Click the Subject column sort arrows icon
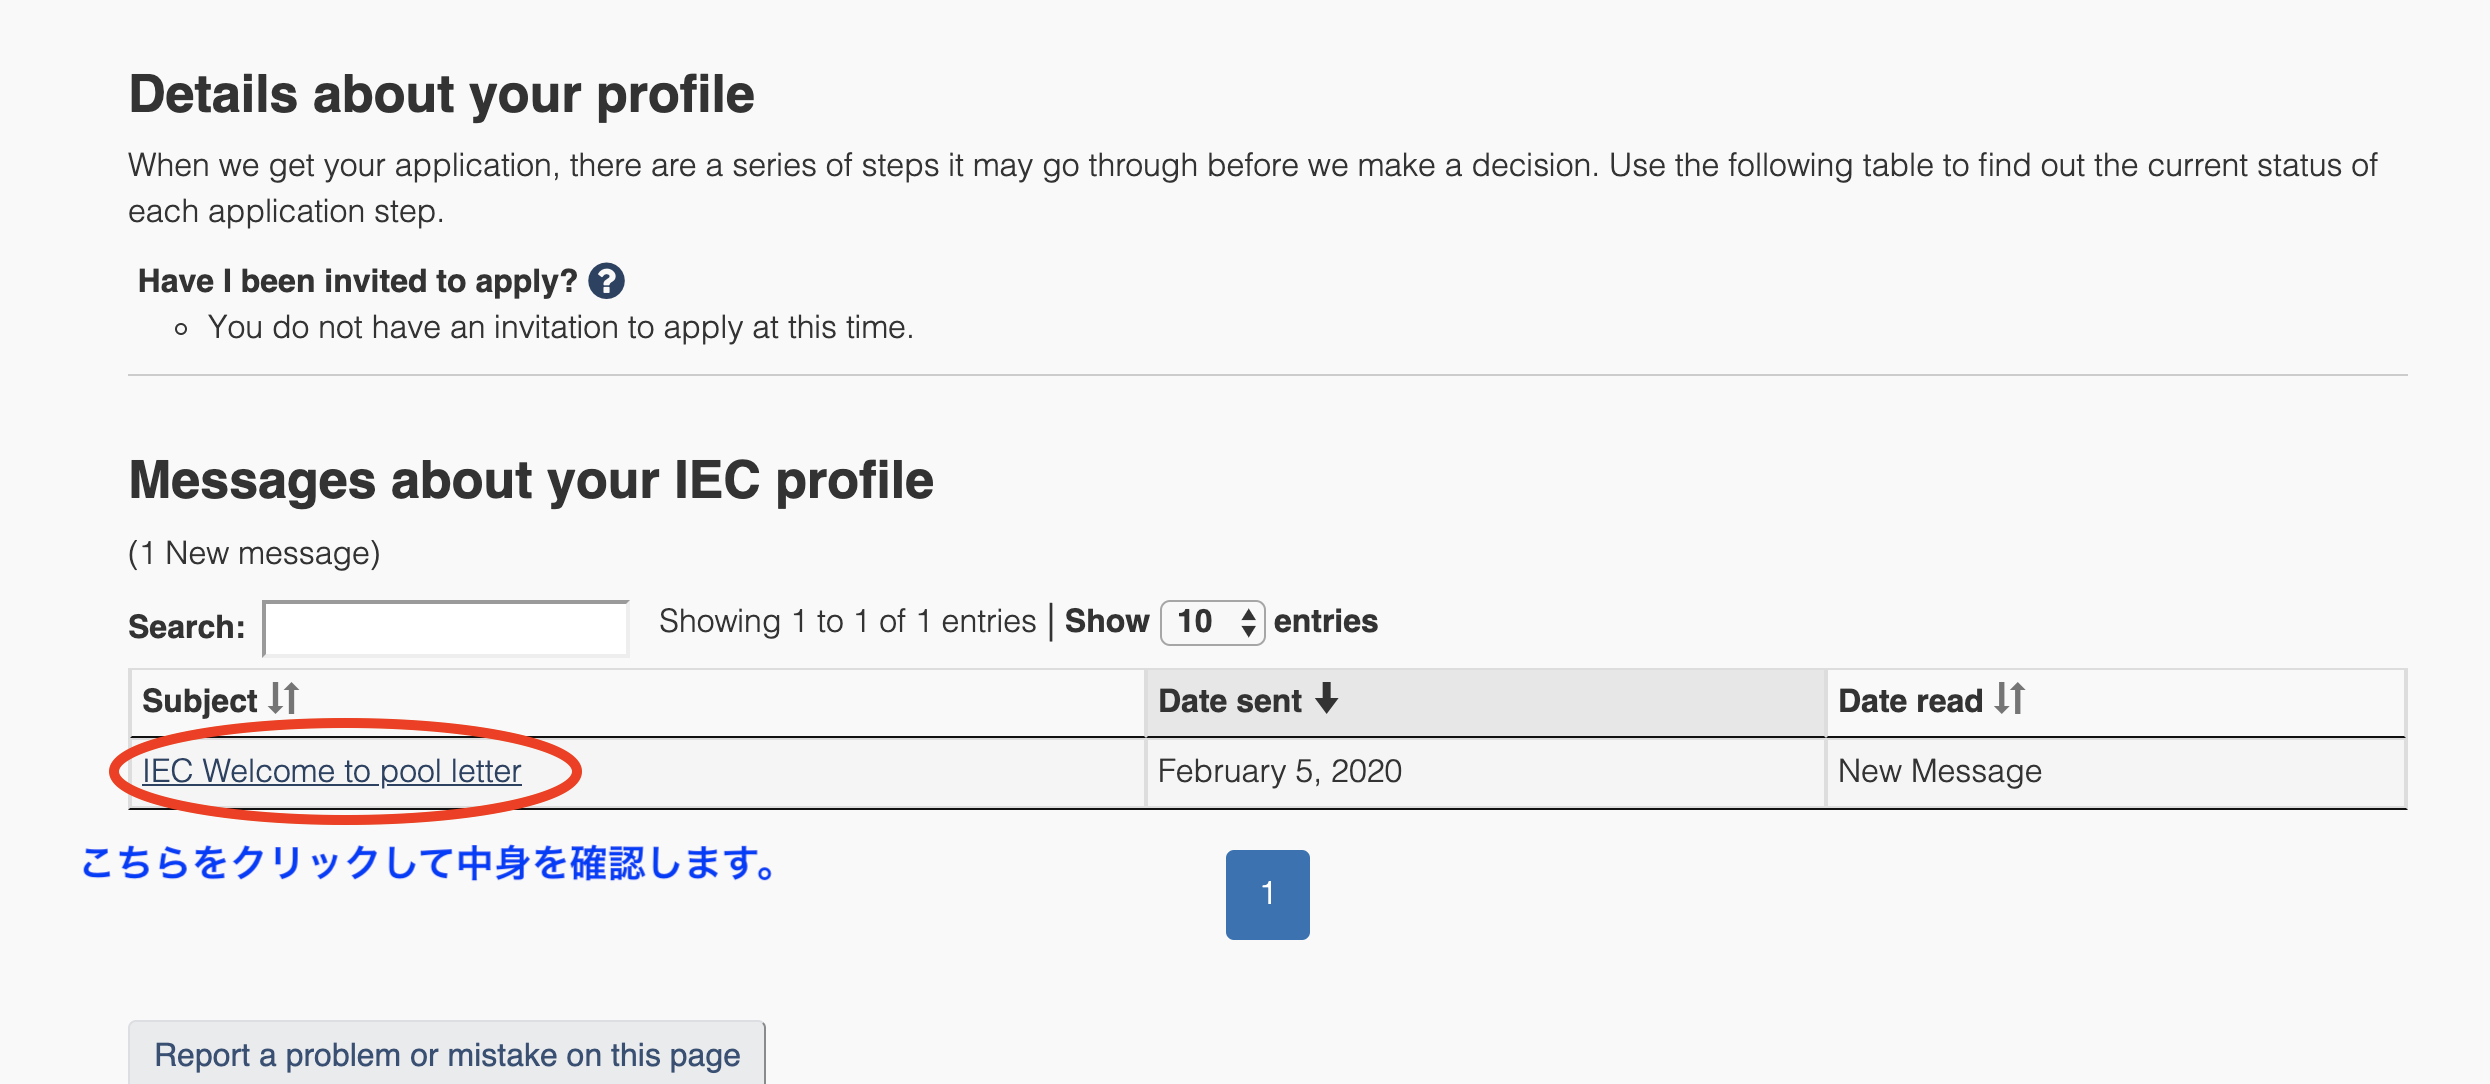Viewport: 2490px width, 1084px height. pos(284,698)
